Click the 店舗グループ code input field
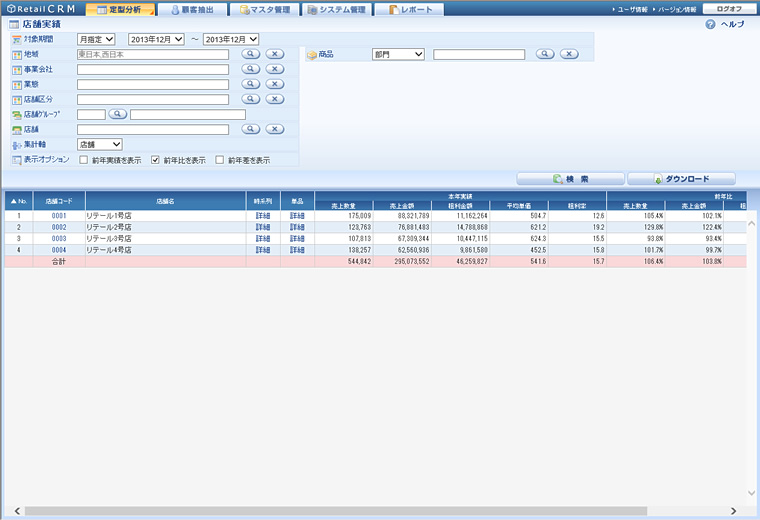The image size is (760, 520). point(91,114)
